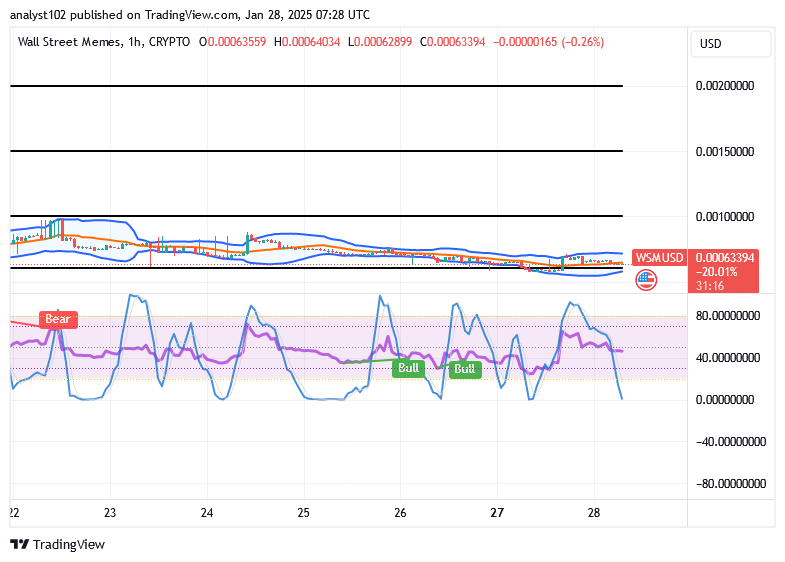Image resolution: width=785 pixels, height=562 pixels.
Task: Click date 24 on the time axis
Action: (x=207, y=513)
